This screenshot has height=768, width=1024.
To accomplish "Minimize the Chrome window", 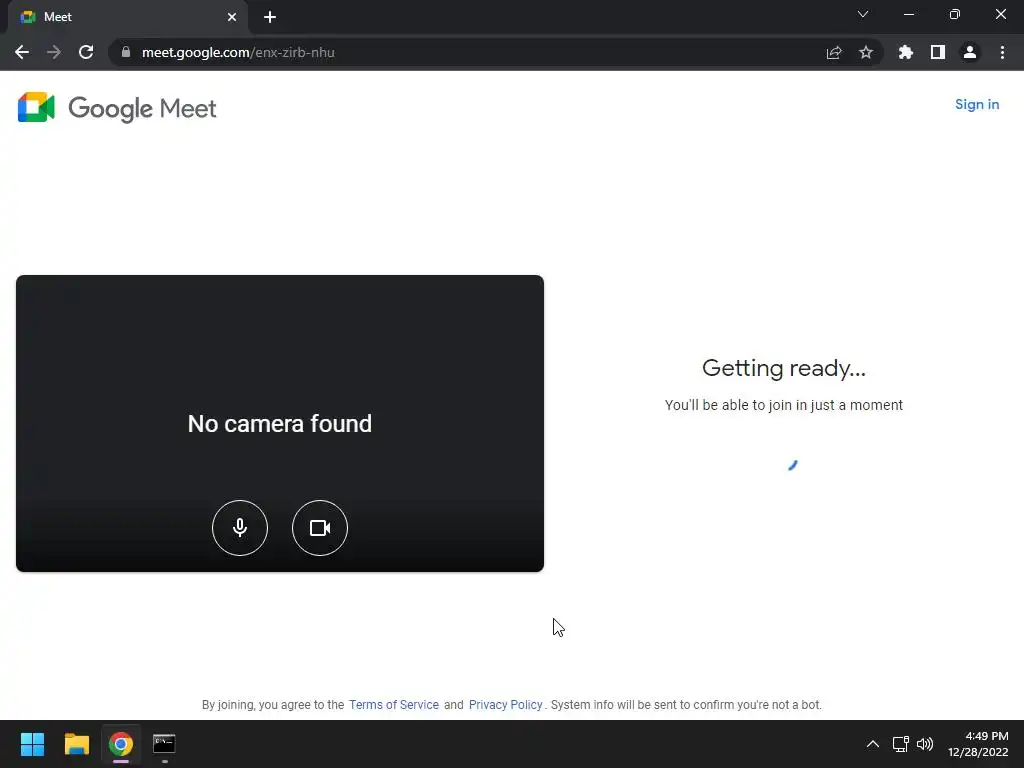I will tap(908, 14).
